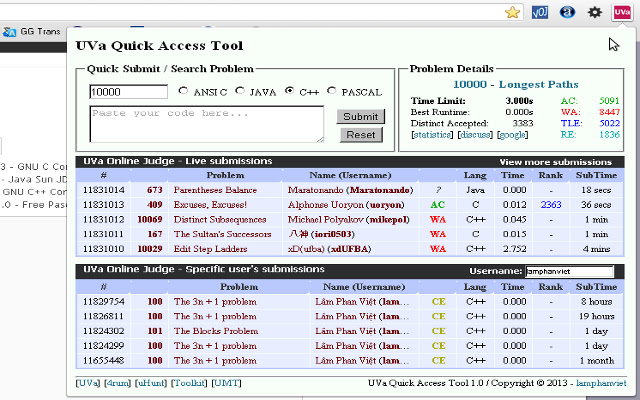This screenshot has height=400, width=640.
Task: Open the '10000 - Longest Paths' problem link
Action: pyautogui.click(x=516, y=84)
